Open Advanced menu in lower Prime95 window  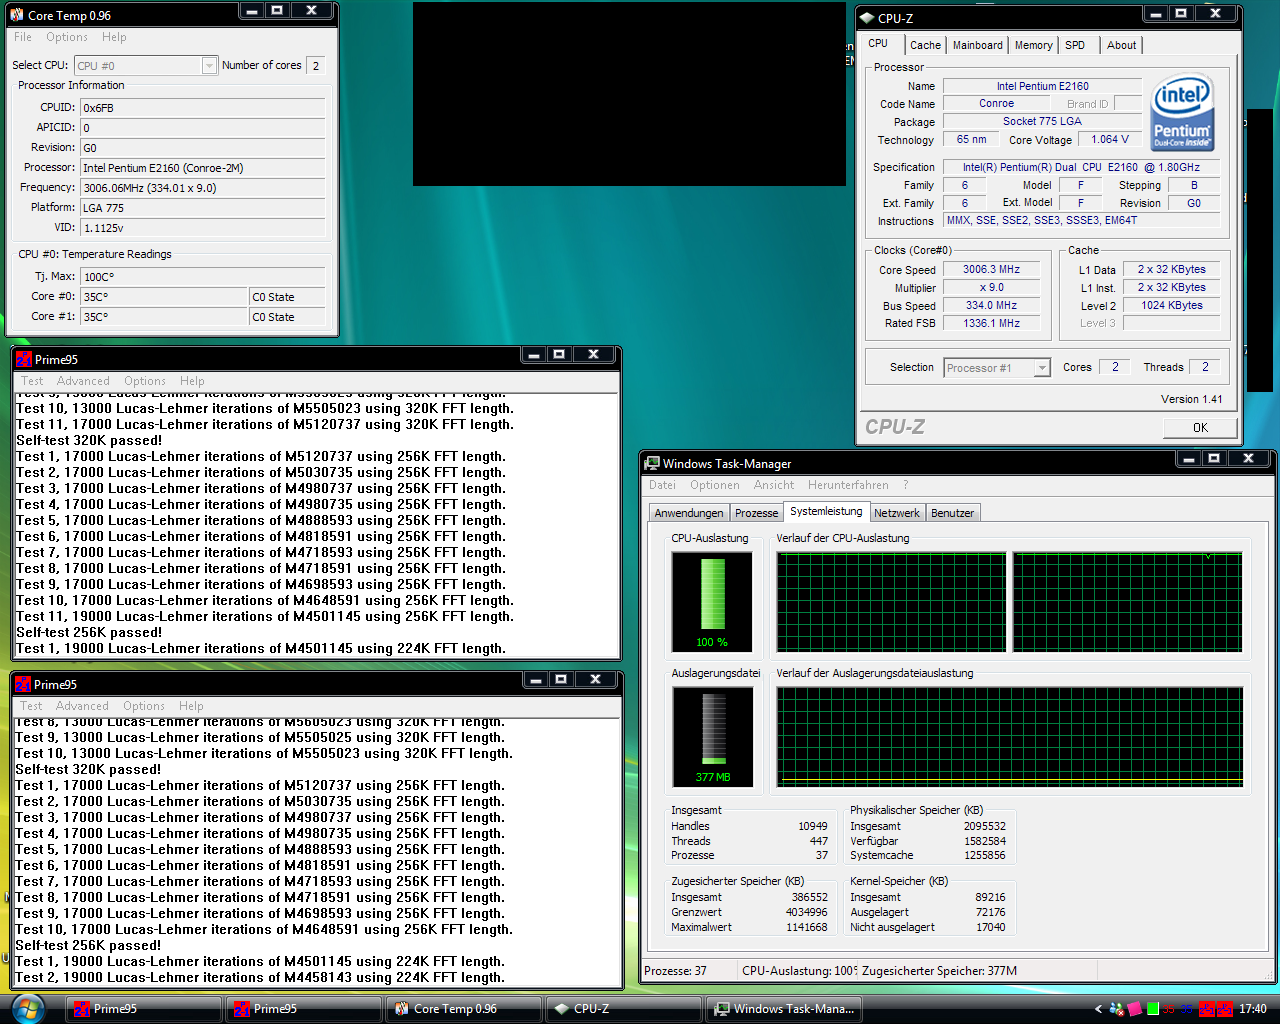point(82,706)
